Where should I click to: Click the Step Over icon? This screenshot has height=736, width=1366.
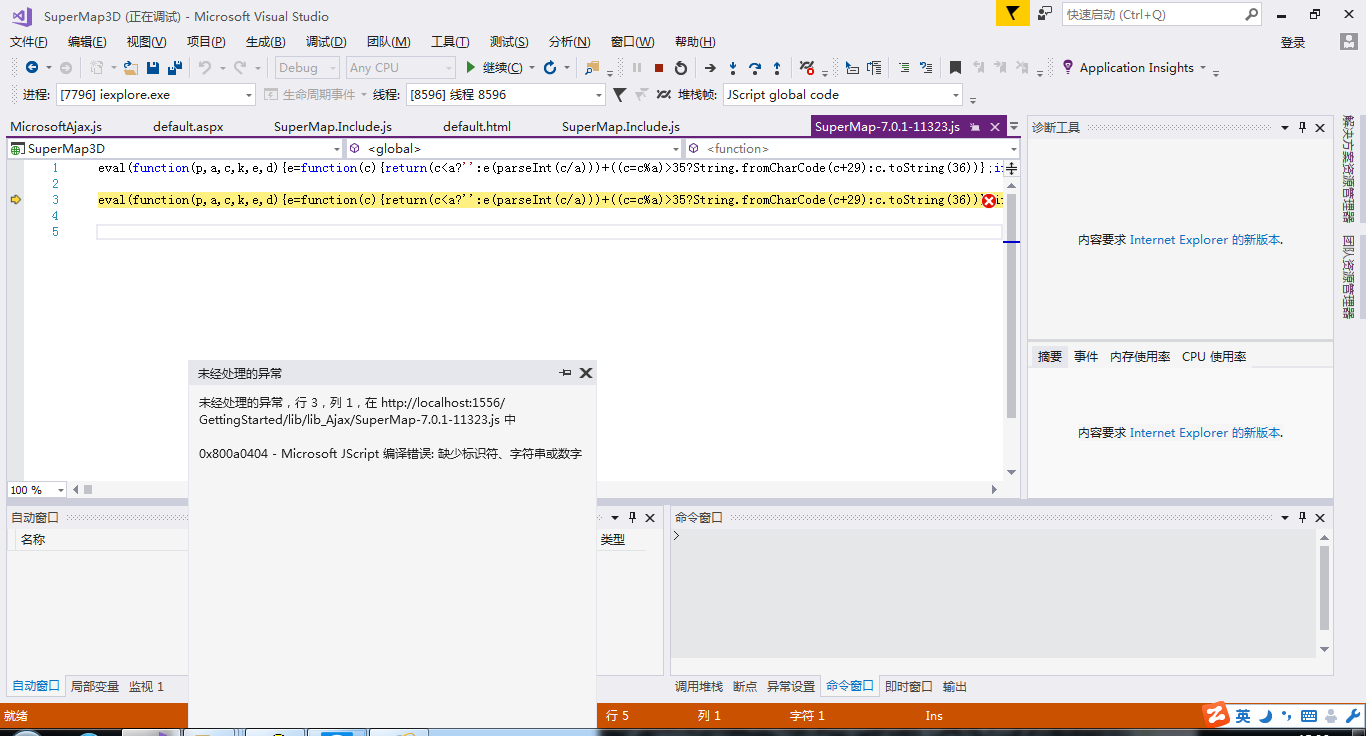(x=755, y=68)
